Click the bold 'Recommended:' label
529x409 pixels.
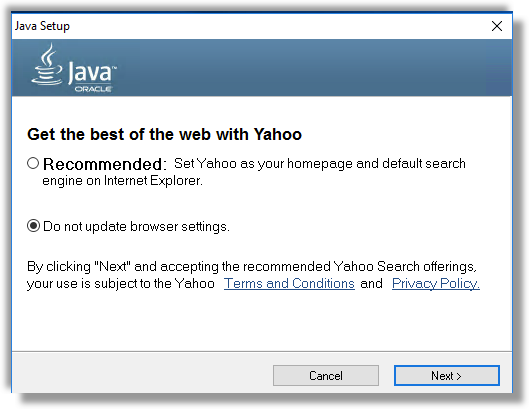pos(105,164)
